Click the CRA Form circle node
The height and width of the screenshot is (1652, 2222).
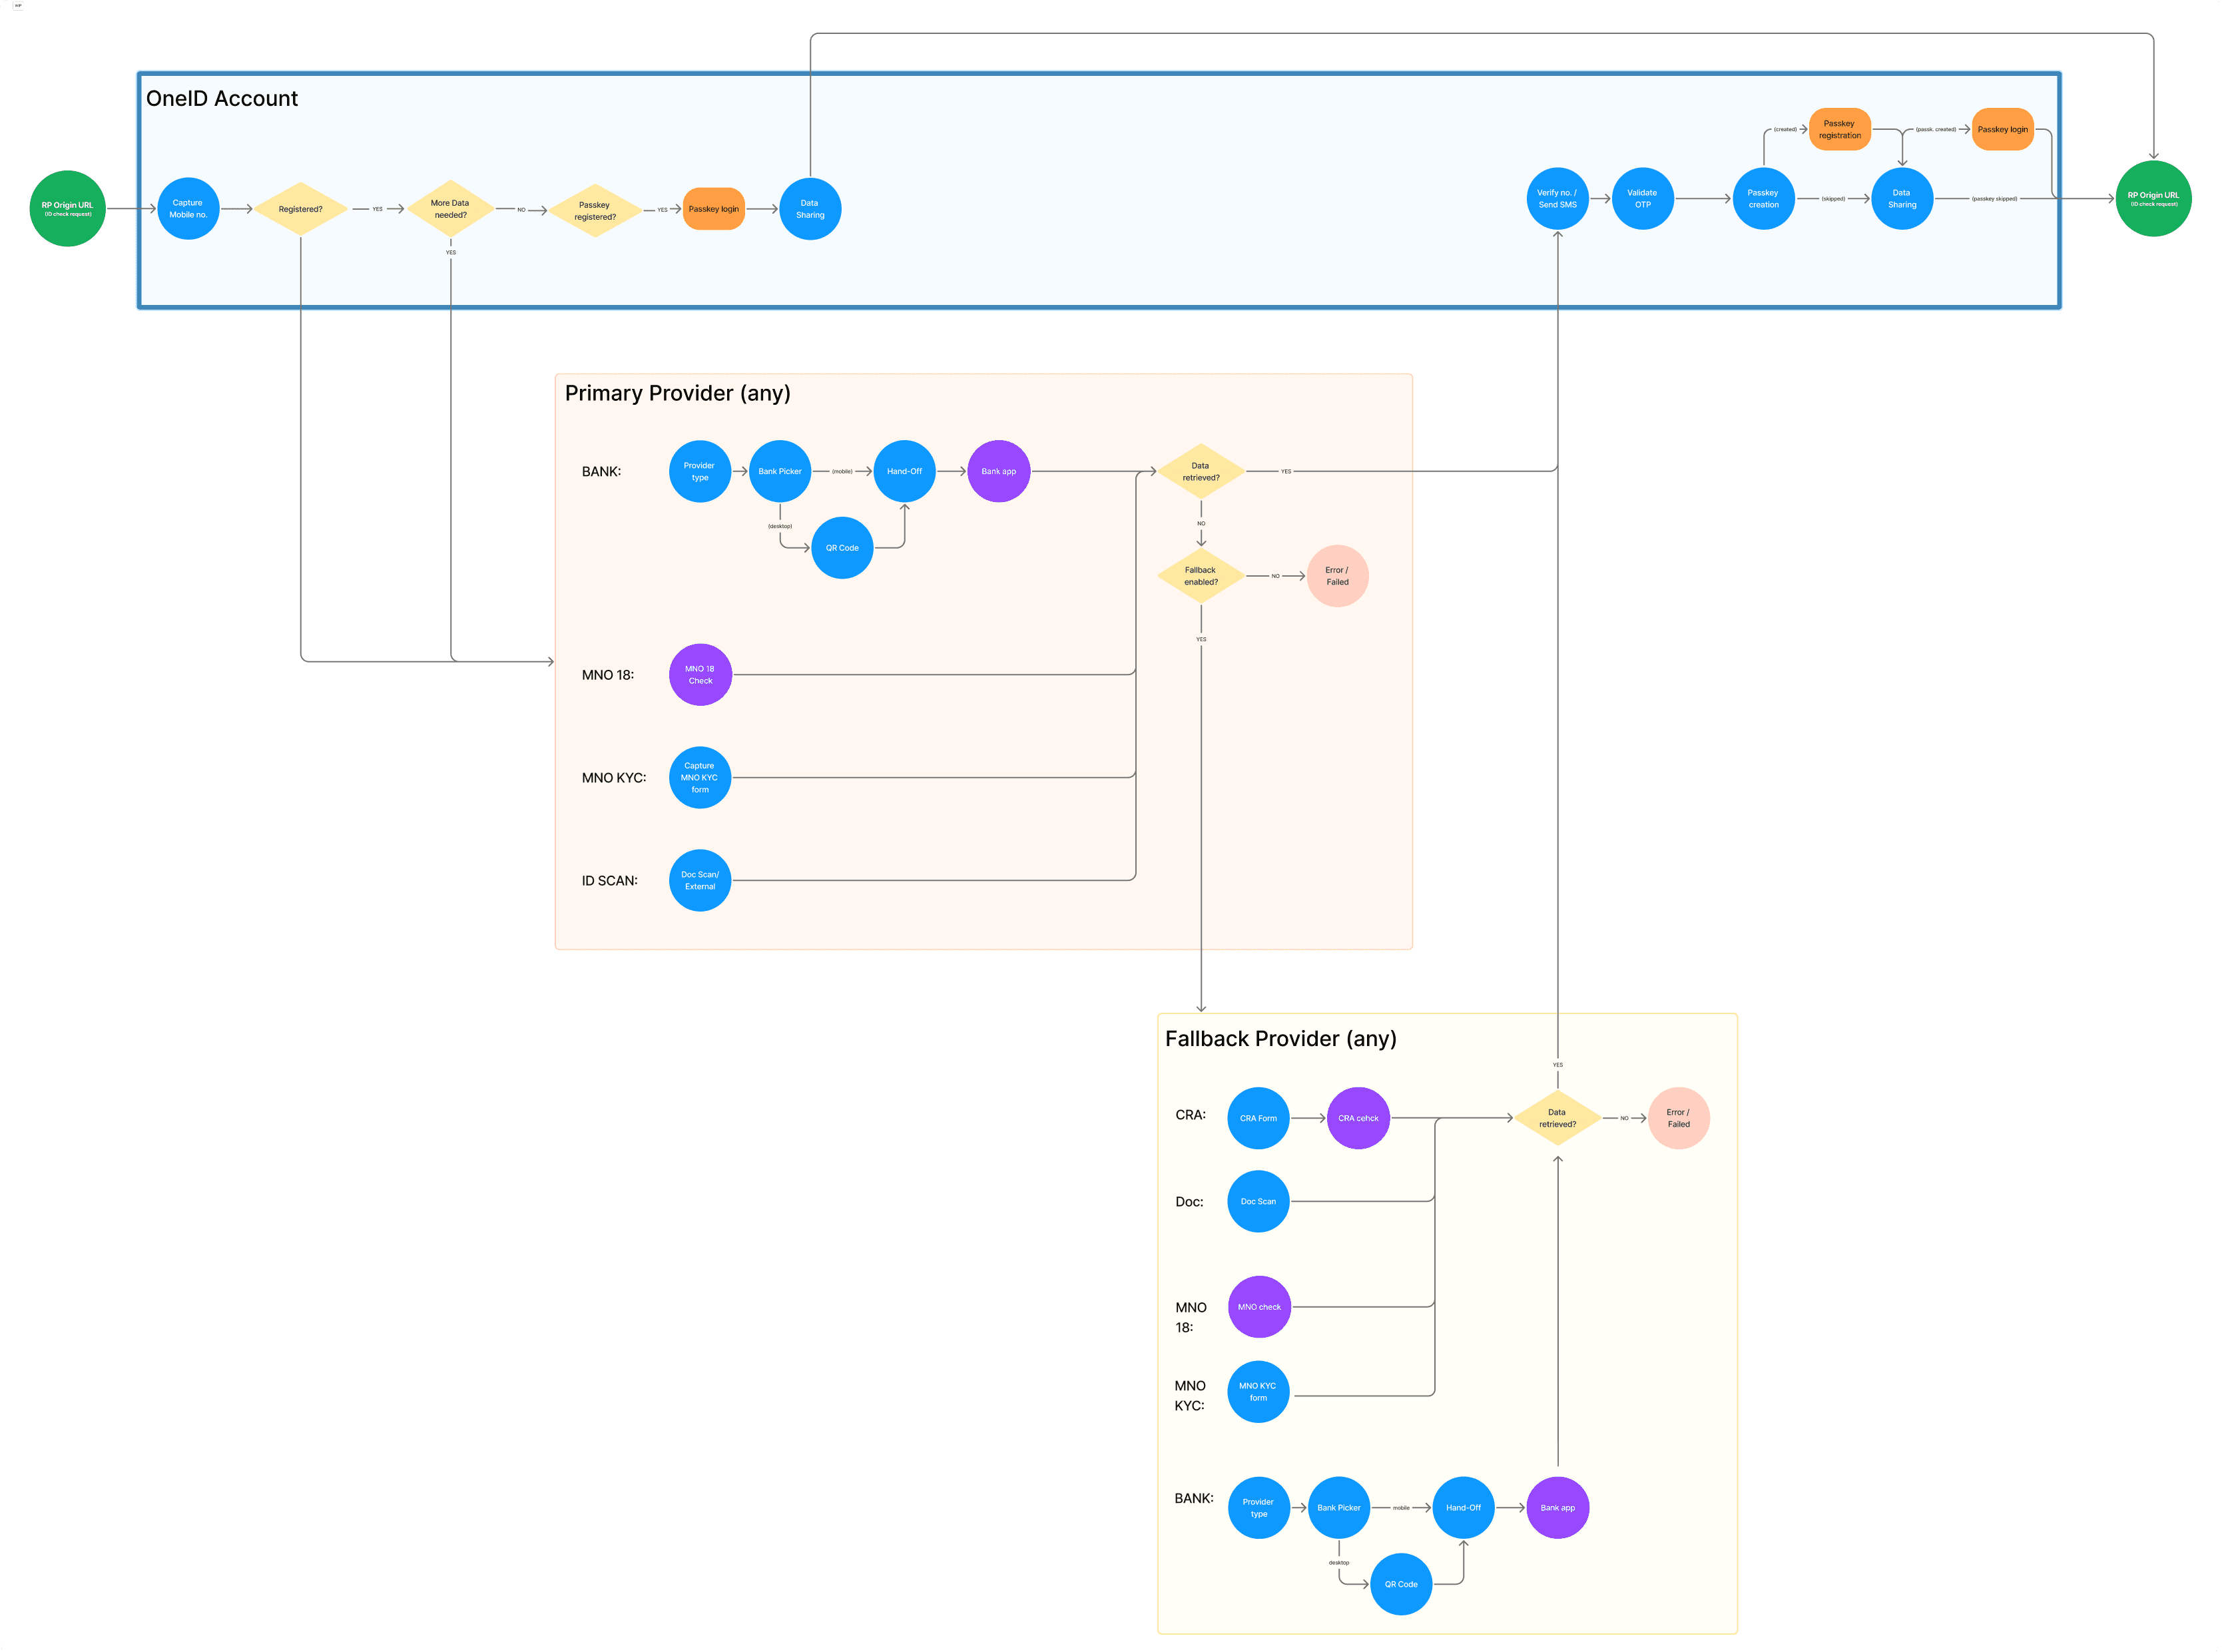pyautogui.click(x=1258, y=1118)
